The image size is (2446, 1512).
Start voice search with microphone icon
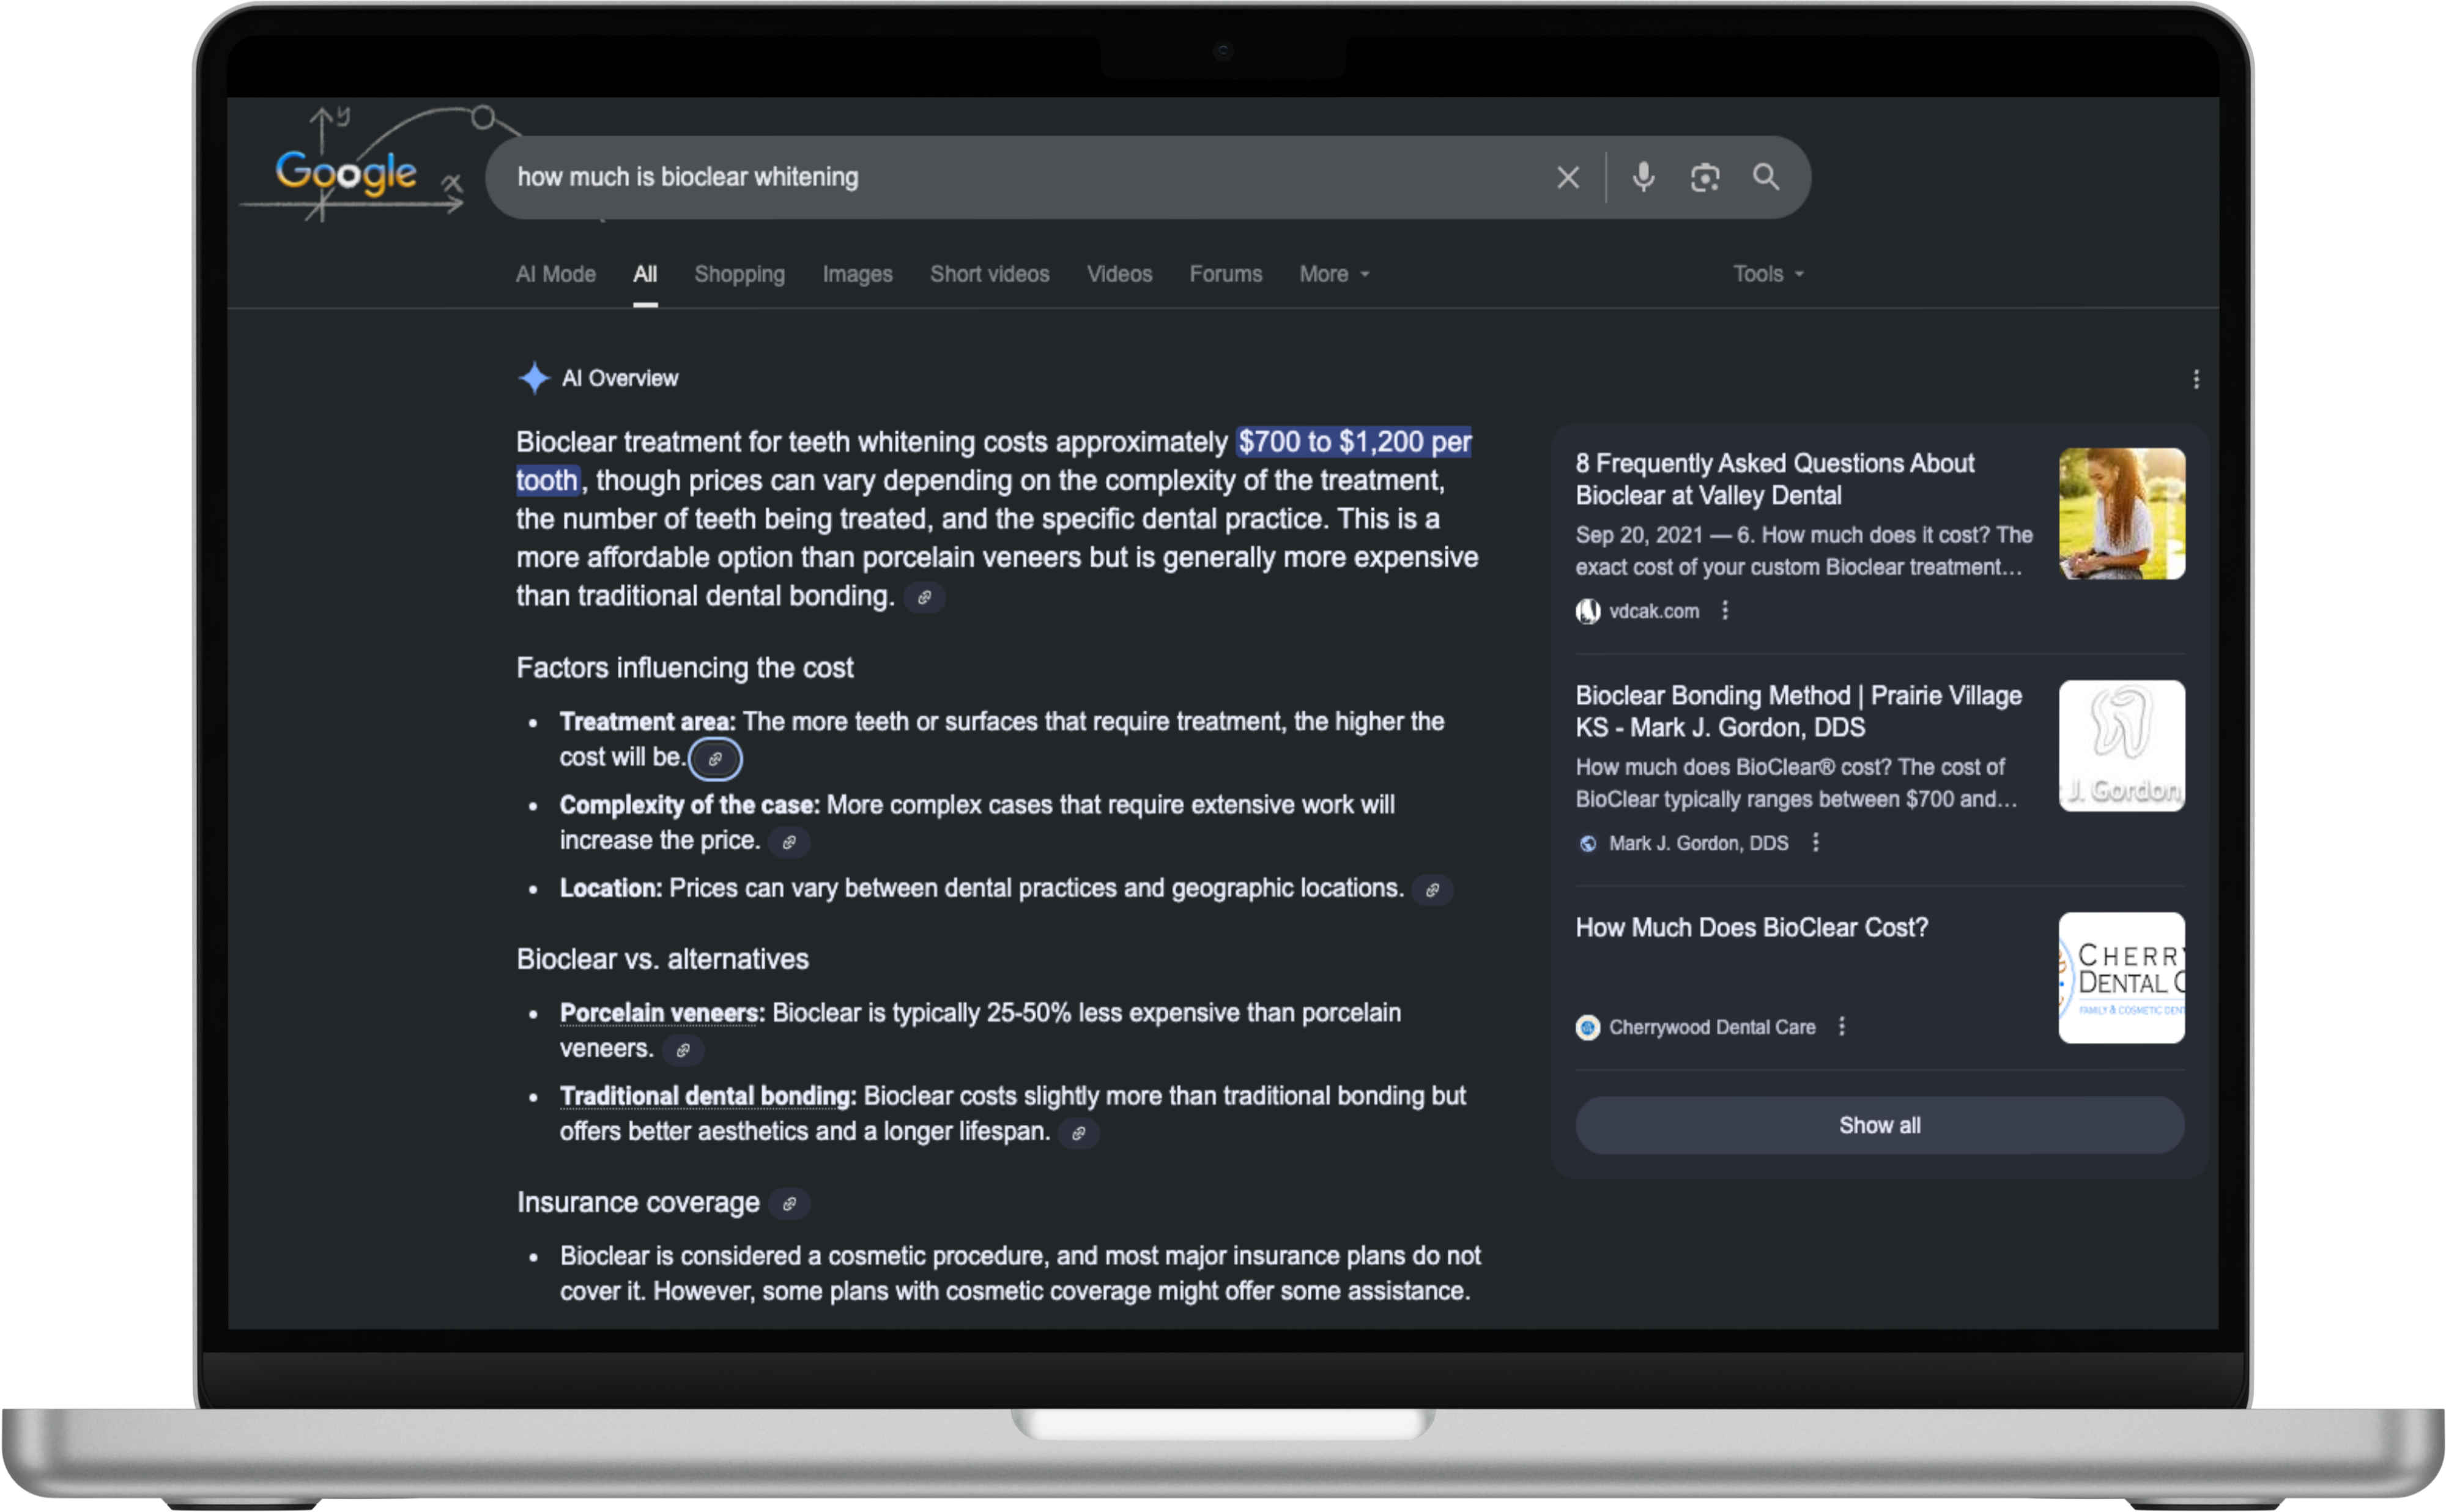1643,177
